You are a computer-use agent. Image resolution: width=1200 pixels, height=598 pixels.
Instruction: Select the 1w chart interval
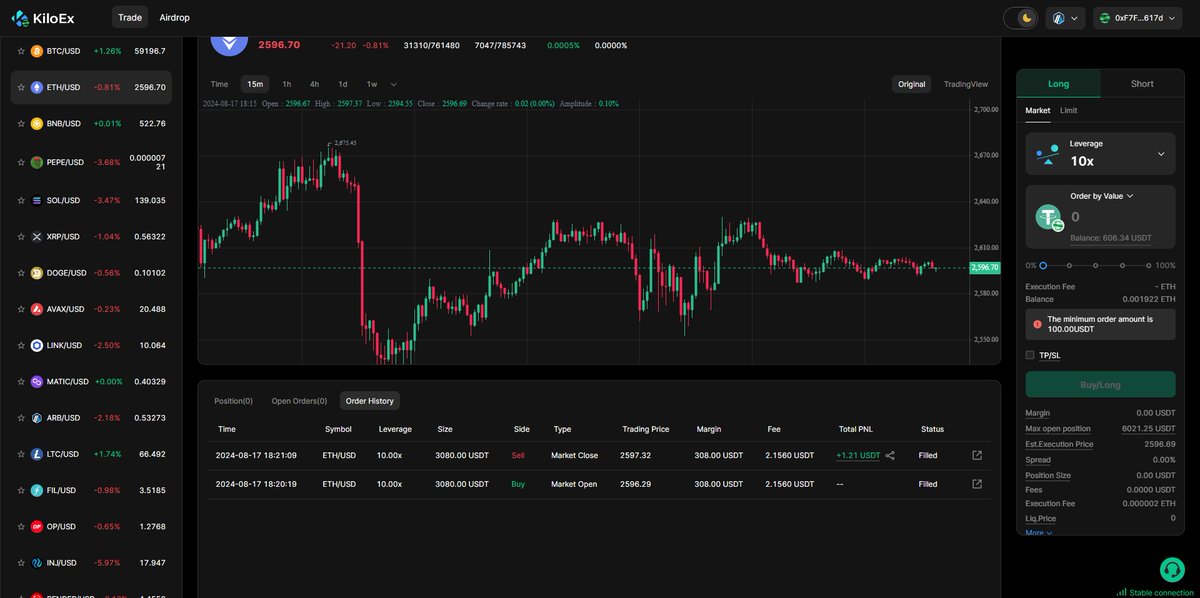[372, 84]
